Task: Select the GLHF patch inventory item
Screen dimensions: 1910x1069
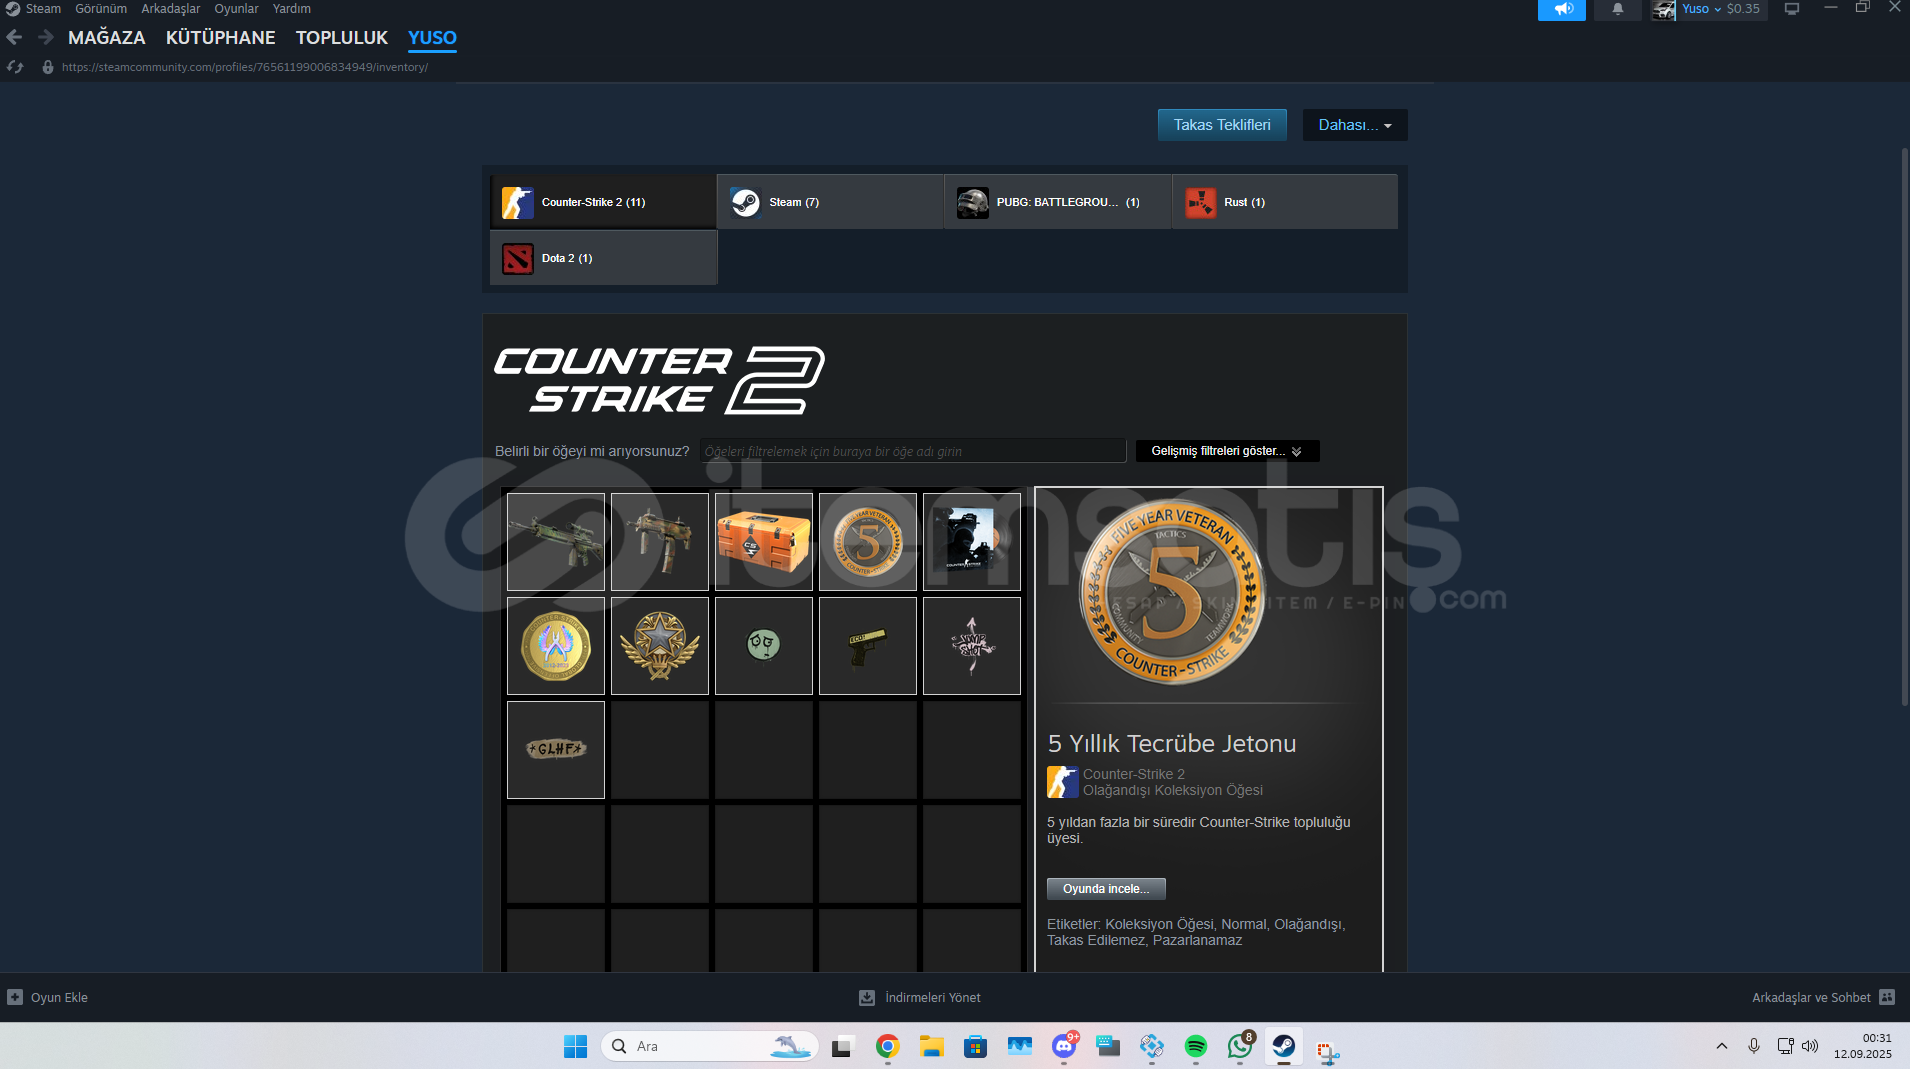Action: coord(556,750)
